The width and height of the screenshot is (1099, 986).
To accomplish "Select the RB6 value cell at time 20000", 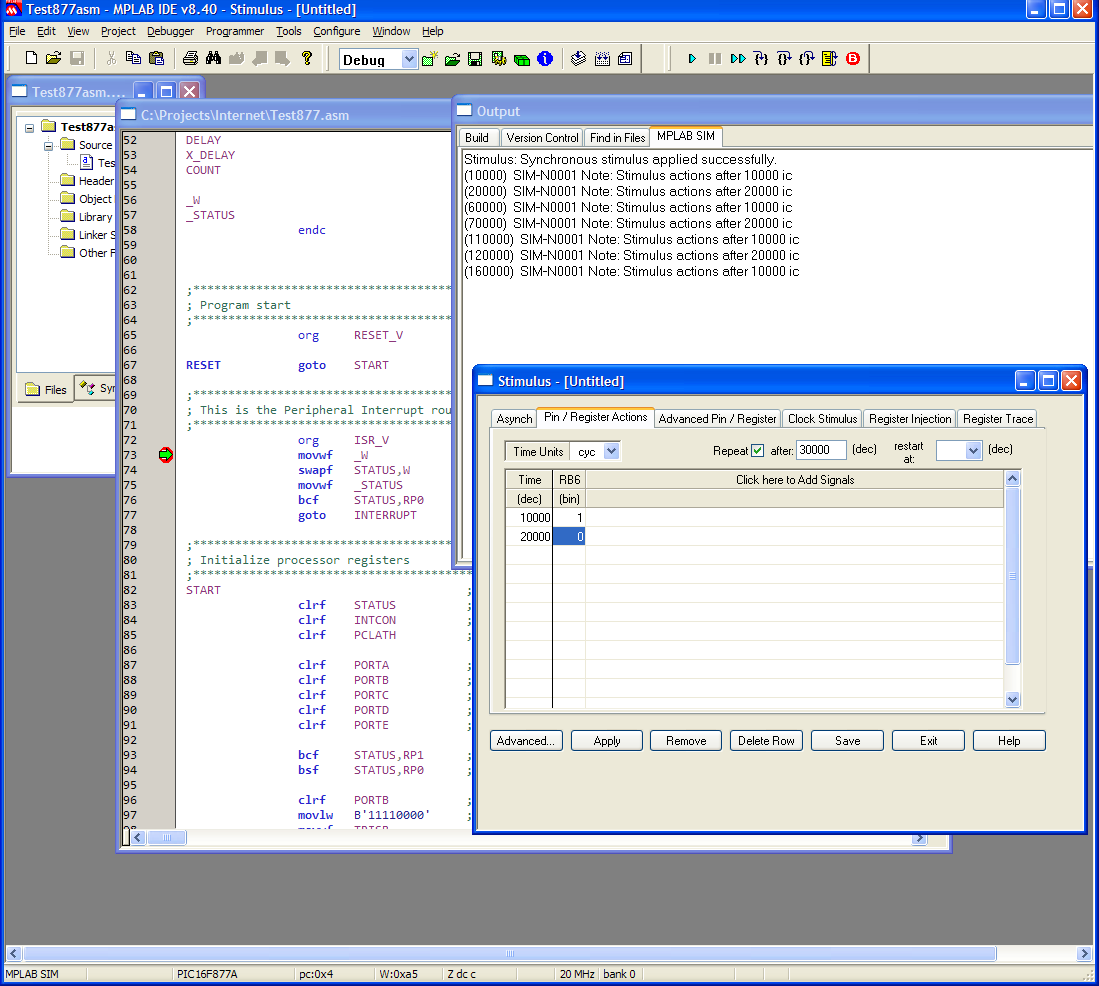I will click(569, 537).
